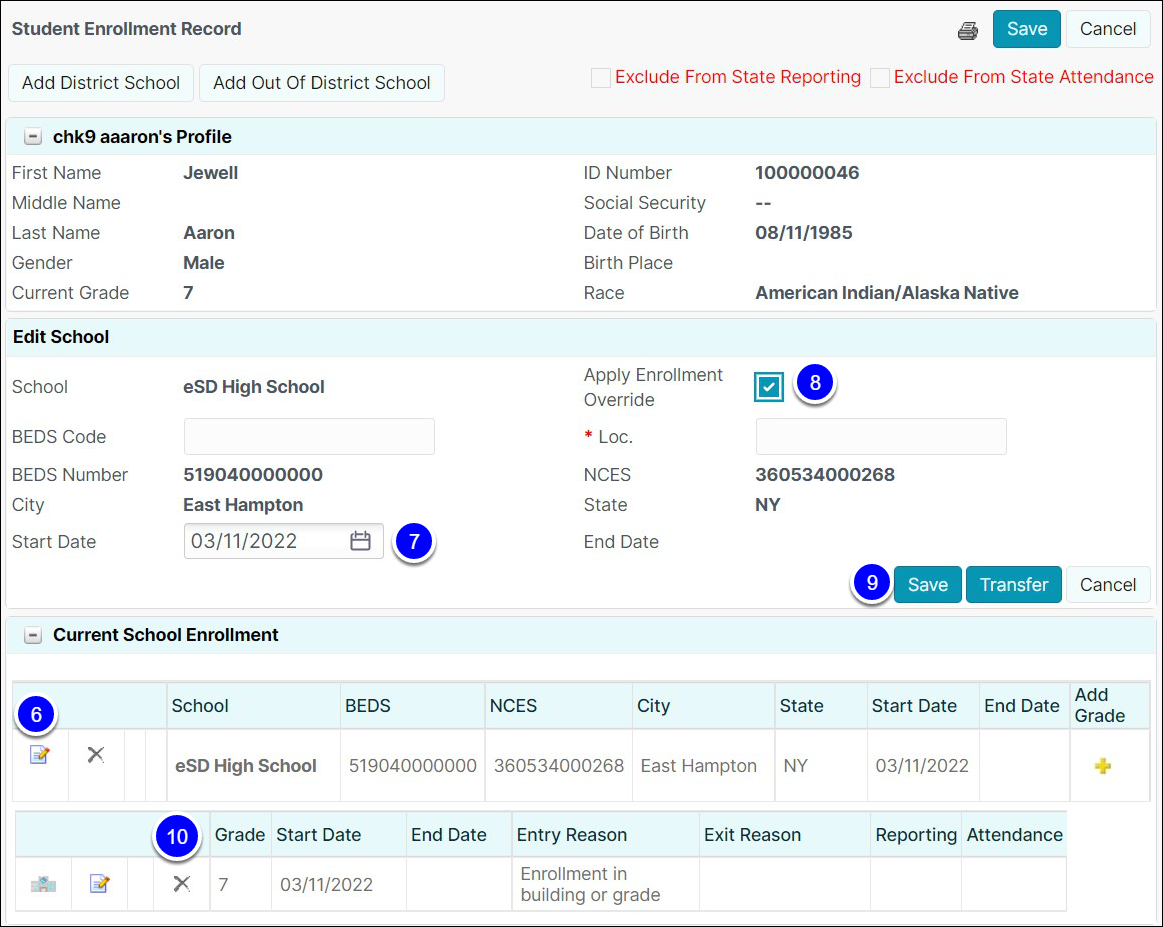This screenshot has height=927, width=1163.
Task: Toggle Exclude From State Attendance checkbox
Action: [880, 78]
